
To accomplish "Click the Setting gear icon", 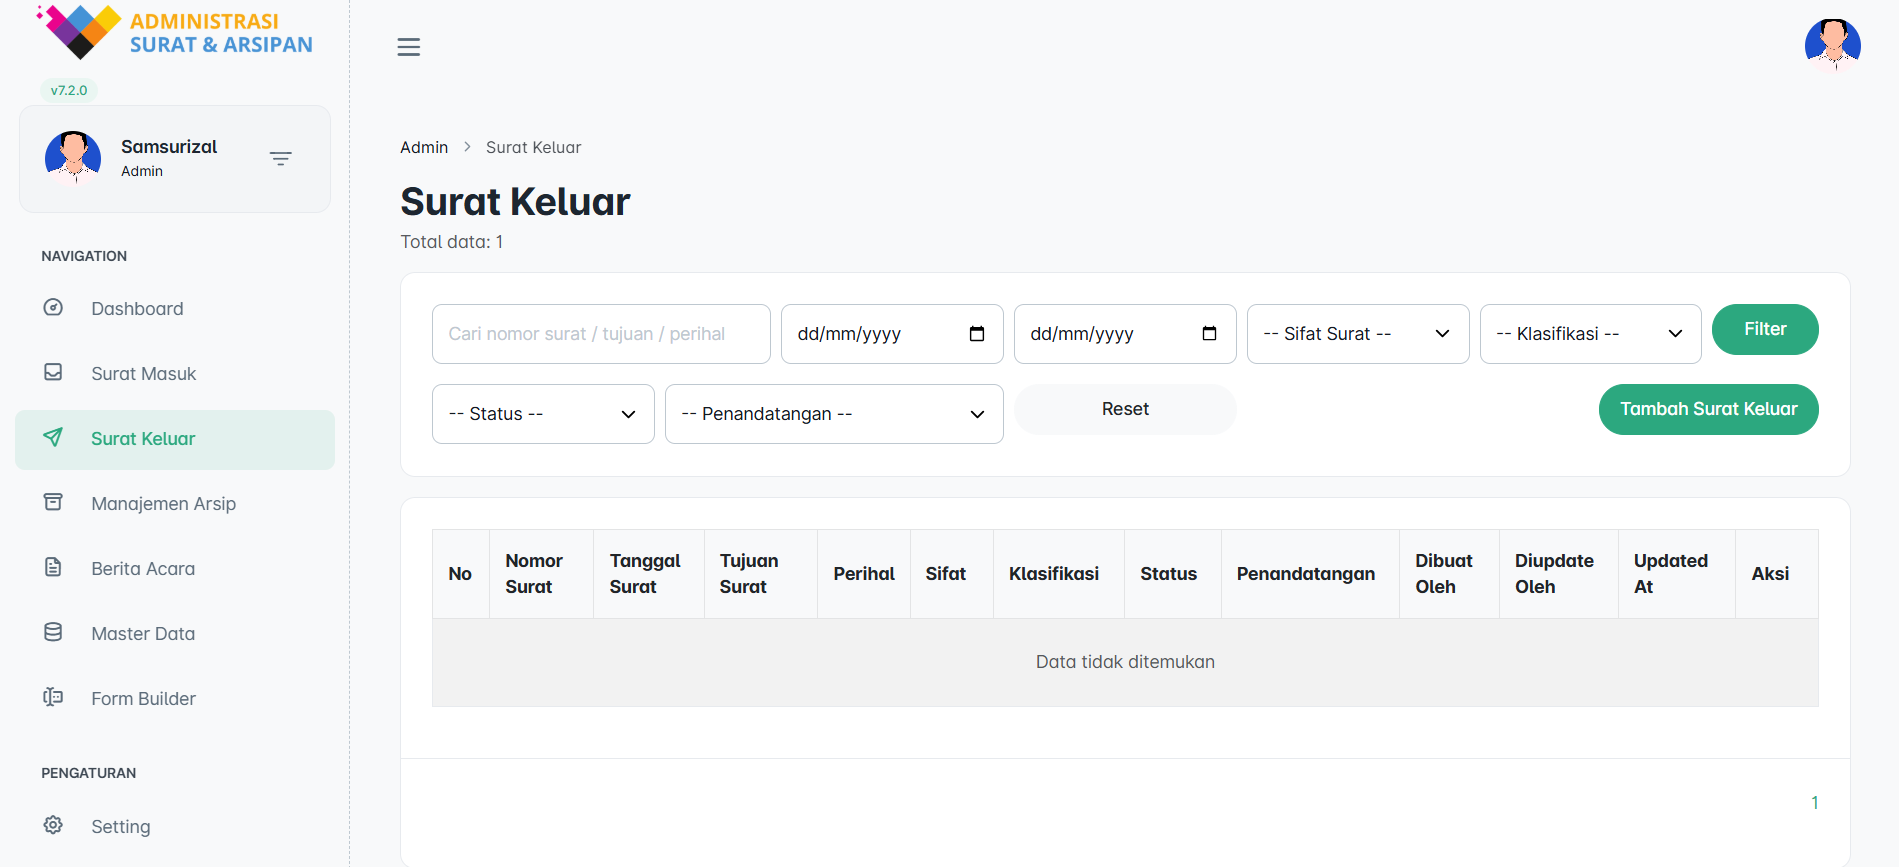I will coord(53,826).
